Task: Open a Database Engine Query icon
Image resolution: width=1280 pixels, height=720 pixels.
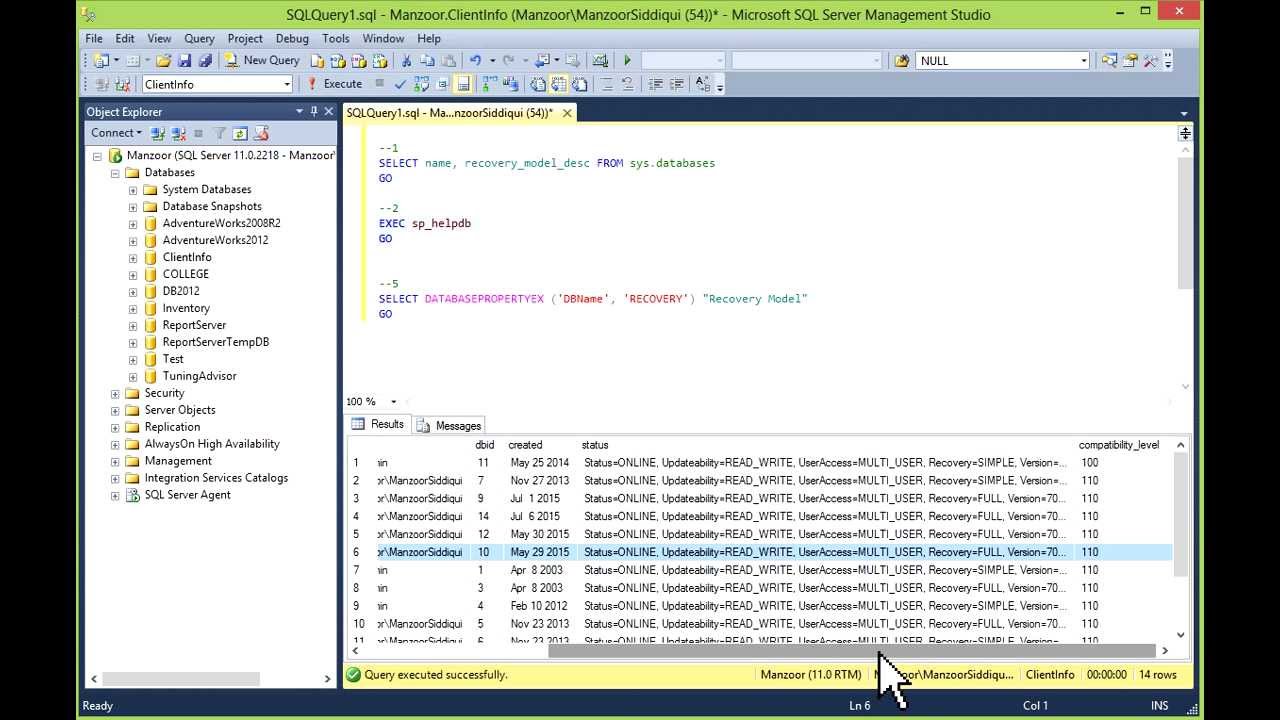Action: pos(317,60)
